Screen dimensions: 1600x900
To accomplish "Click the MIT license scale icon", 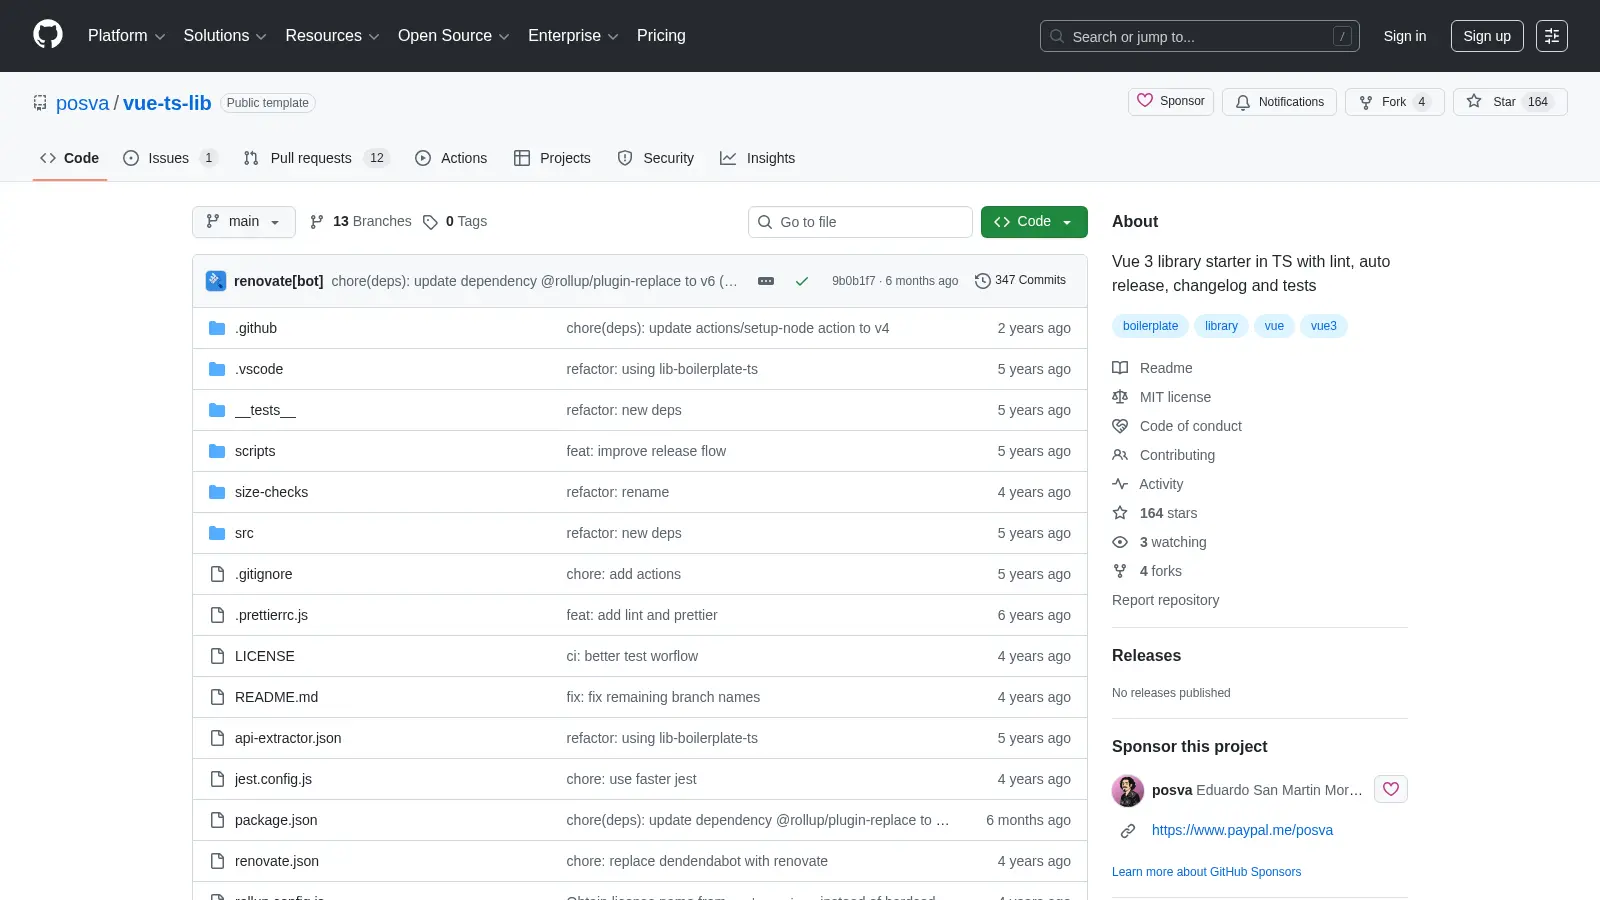I will [x=1120, y=397].
